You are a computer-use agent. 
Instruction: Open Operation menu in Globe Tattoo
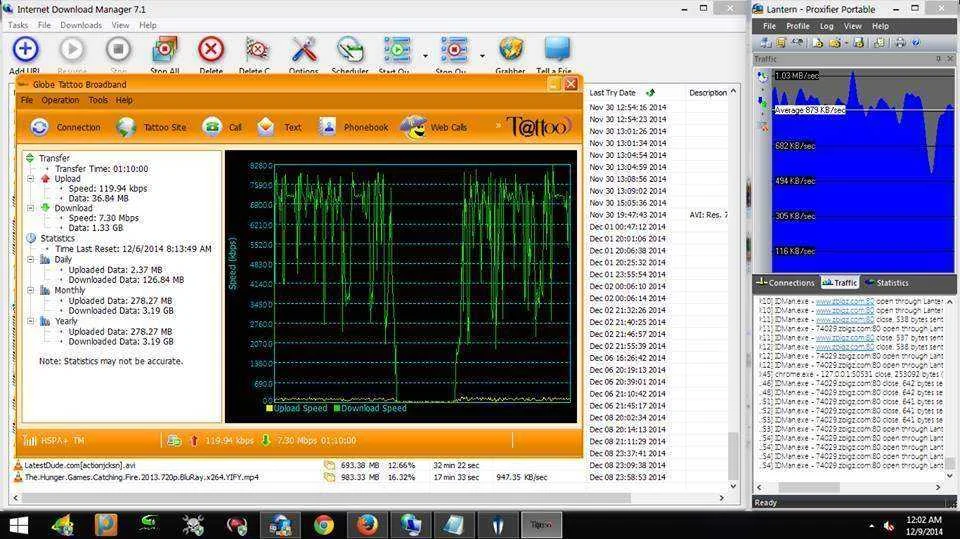click(60, 100)
